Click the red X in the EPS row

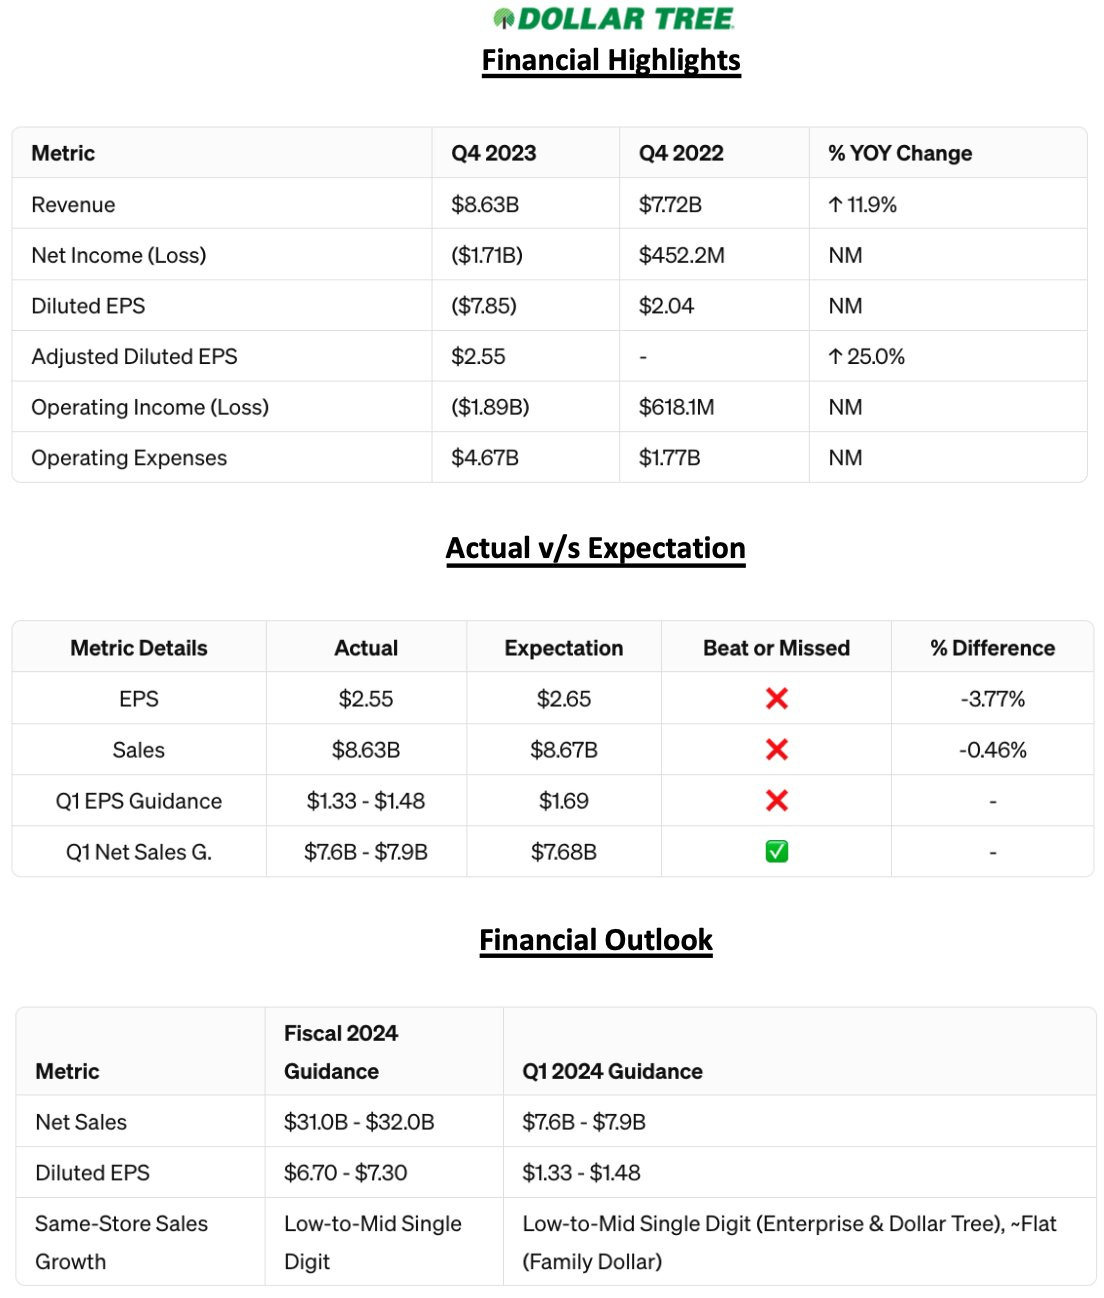pos(776,699)
